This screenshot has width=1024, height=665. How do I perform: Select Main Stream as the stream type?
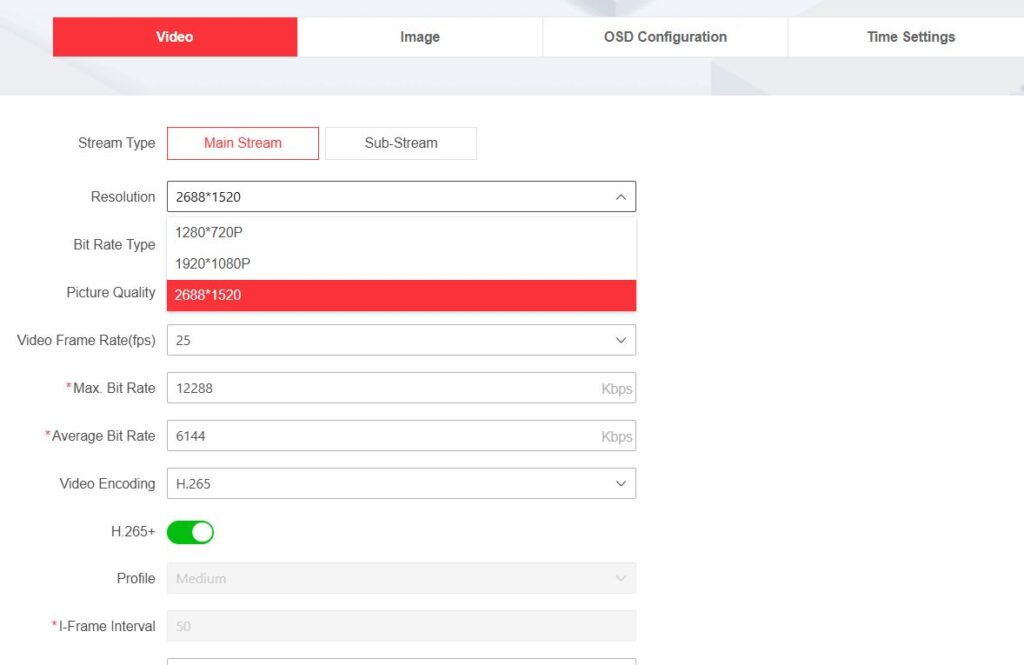click(243, 143)
